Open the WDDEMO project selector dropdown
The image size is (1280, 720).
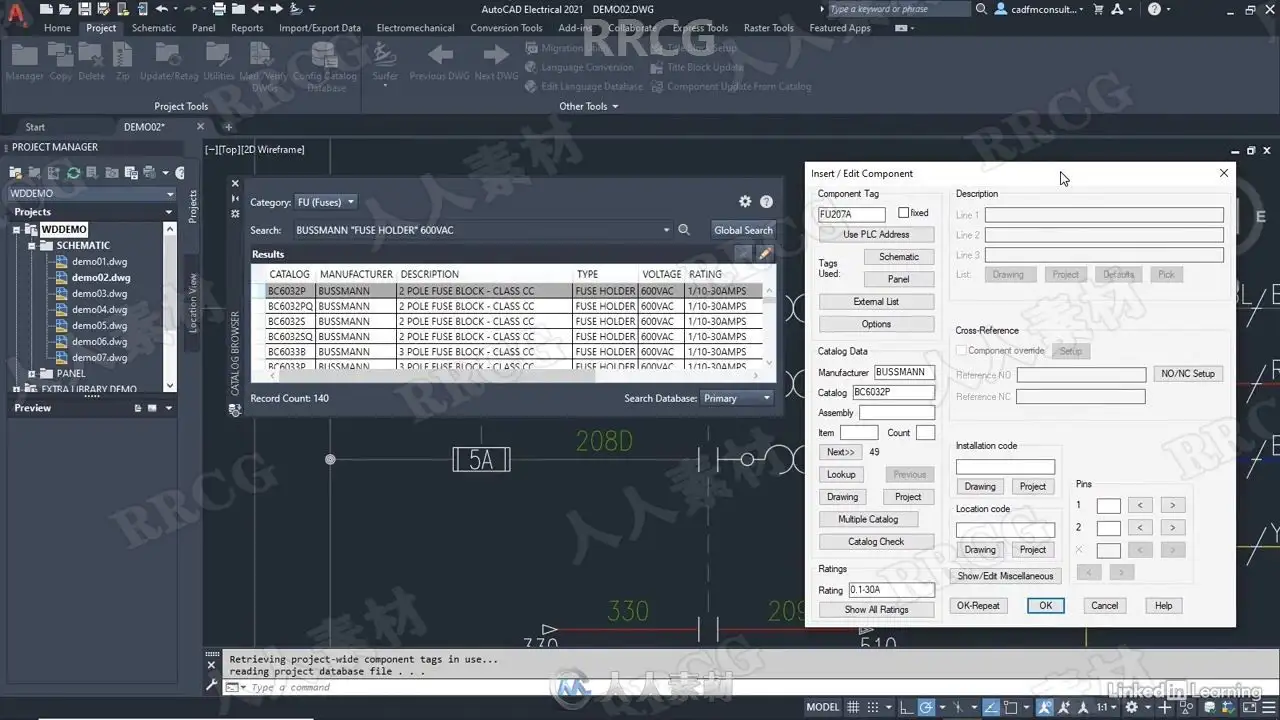(x=91, y=193)
